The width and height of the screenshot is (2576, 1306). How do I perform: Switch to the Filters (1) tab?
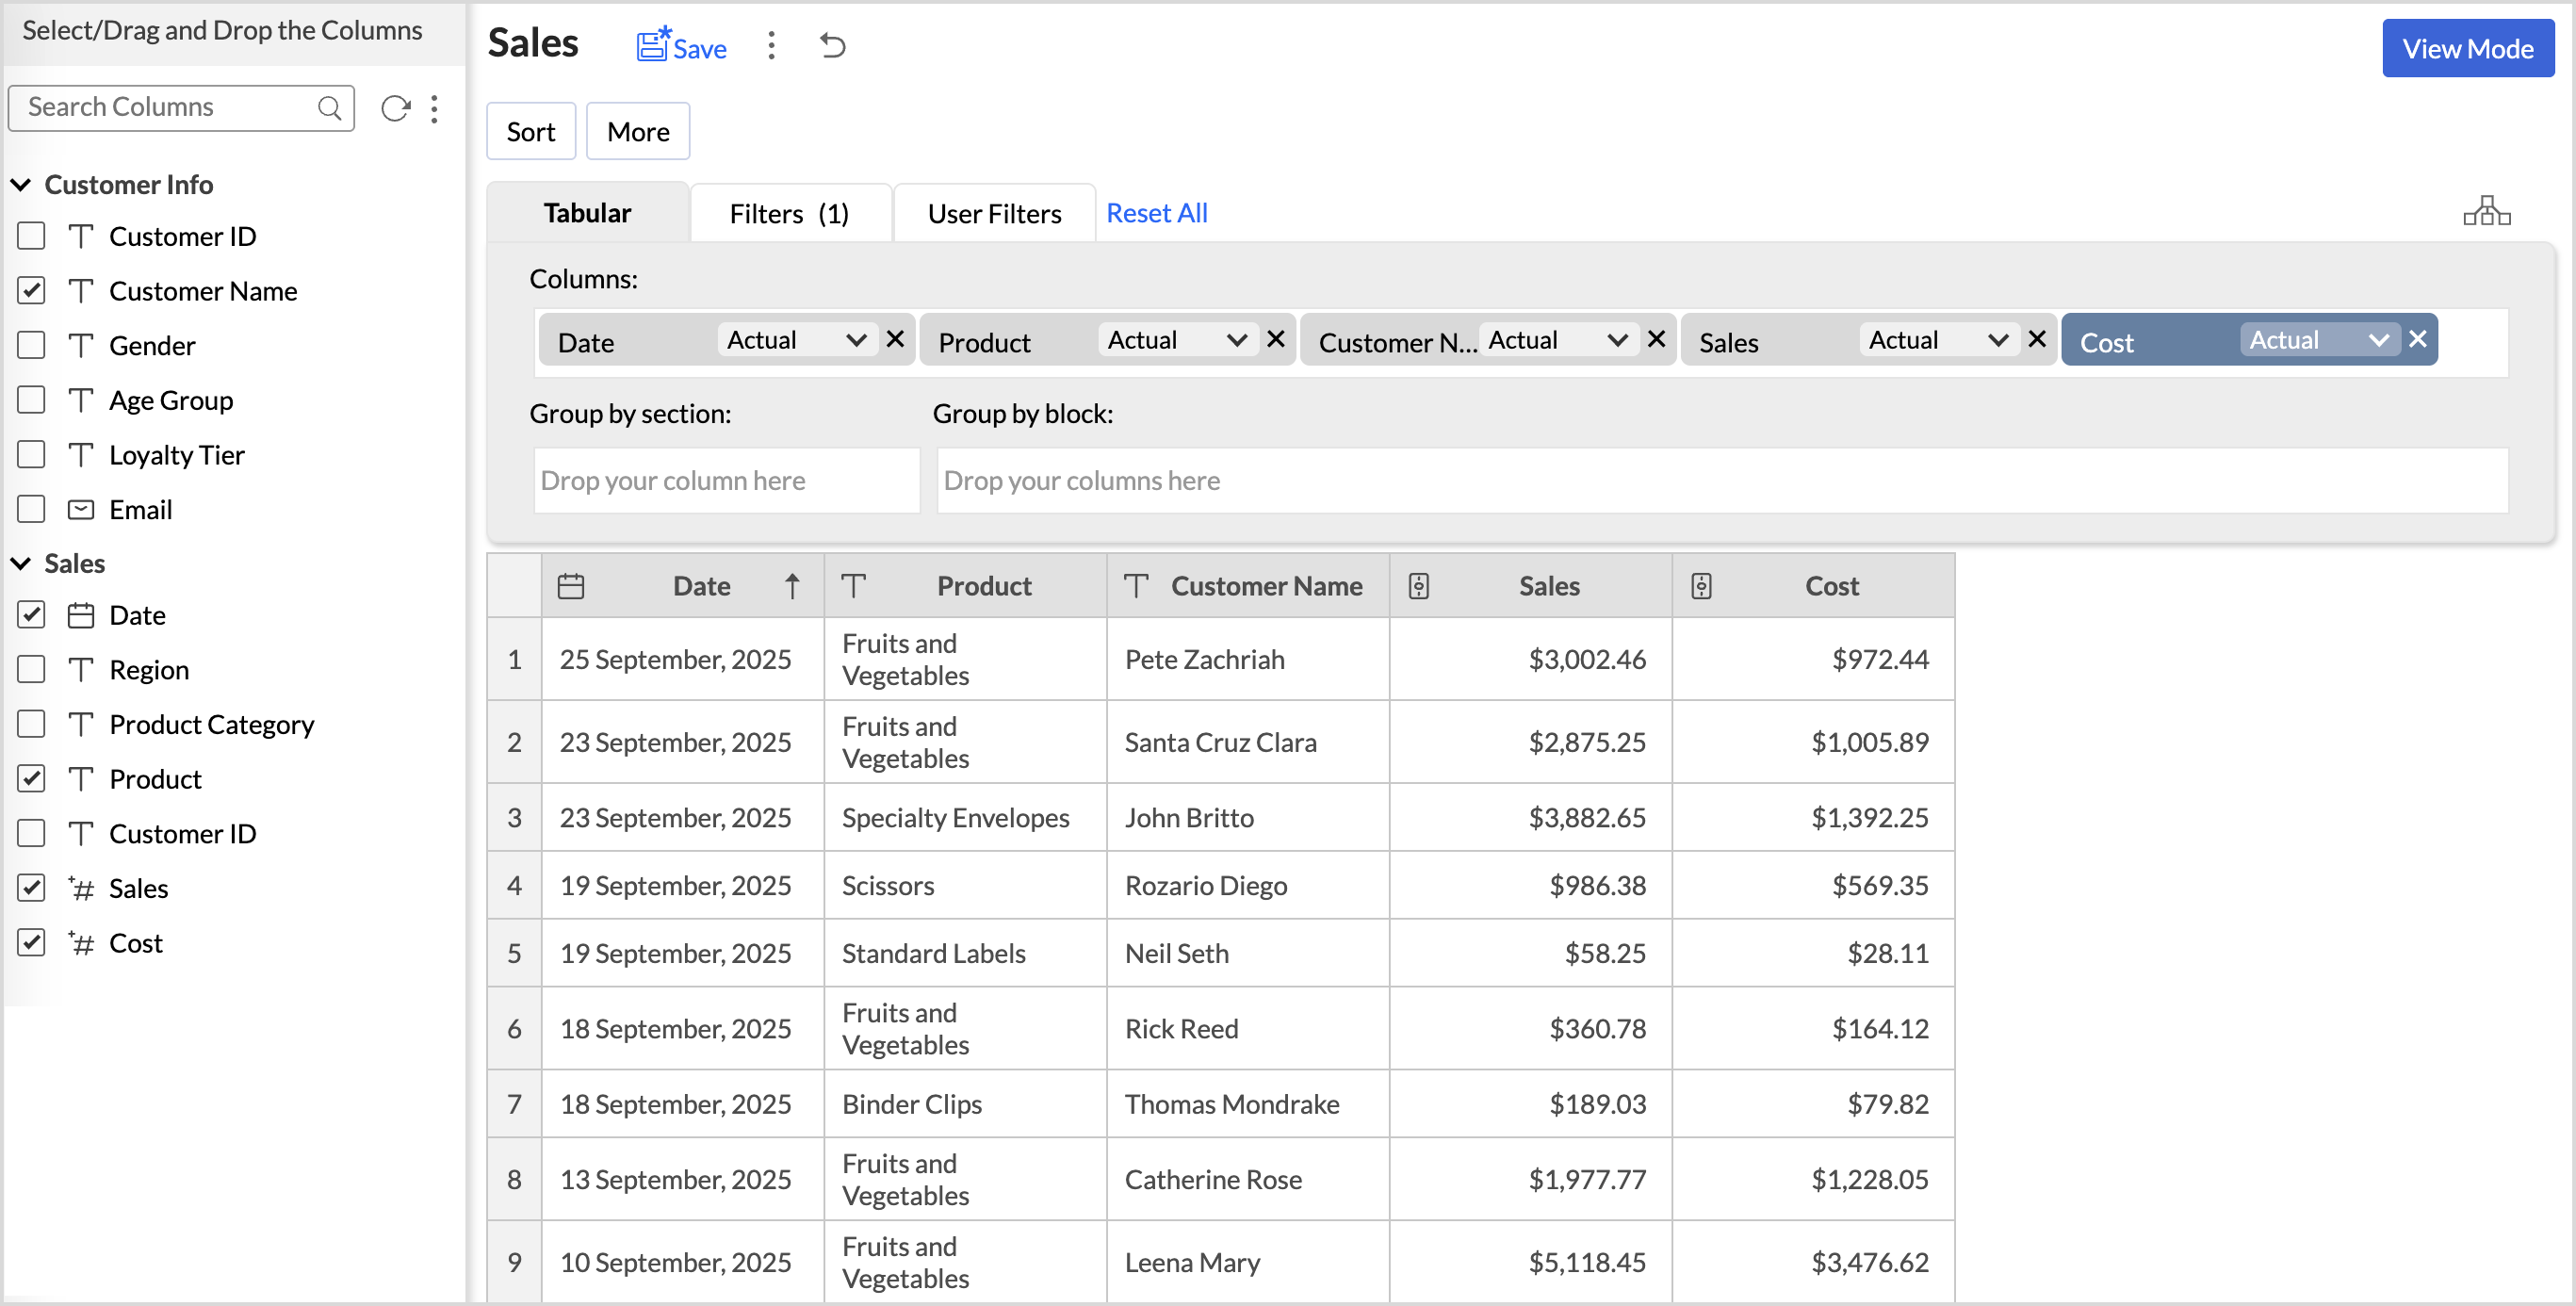(789, 213)
